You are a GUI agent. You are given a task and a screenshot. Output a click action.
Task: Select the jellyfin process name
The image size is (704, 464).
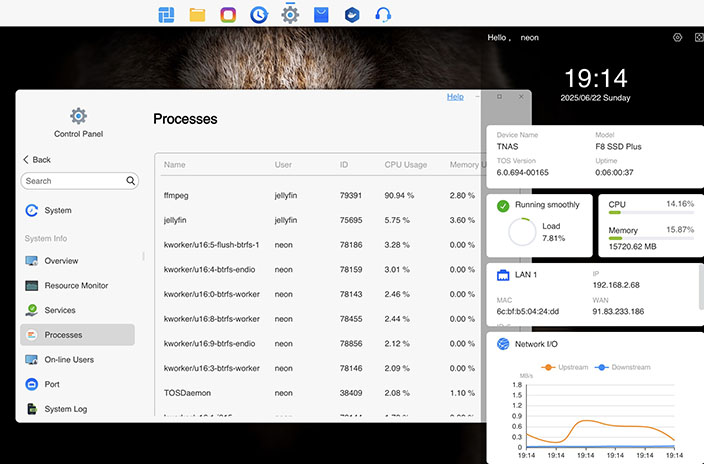(175, 220)
